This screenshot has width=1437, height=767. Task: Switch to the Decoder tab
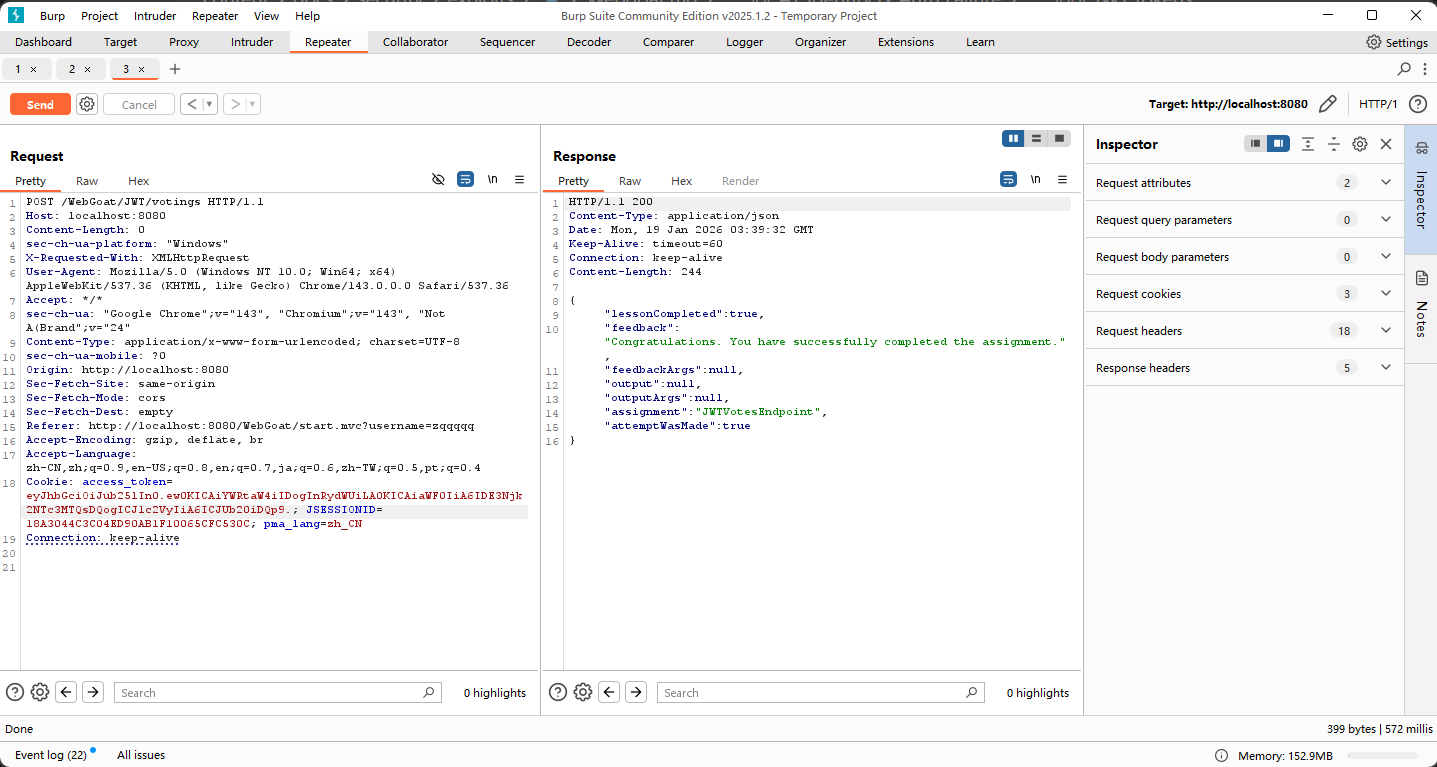pos(589,42)
